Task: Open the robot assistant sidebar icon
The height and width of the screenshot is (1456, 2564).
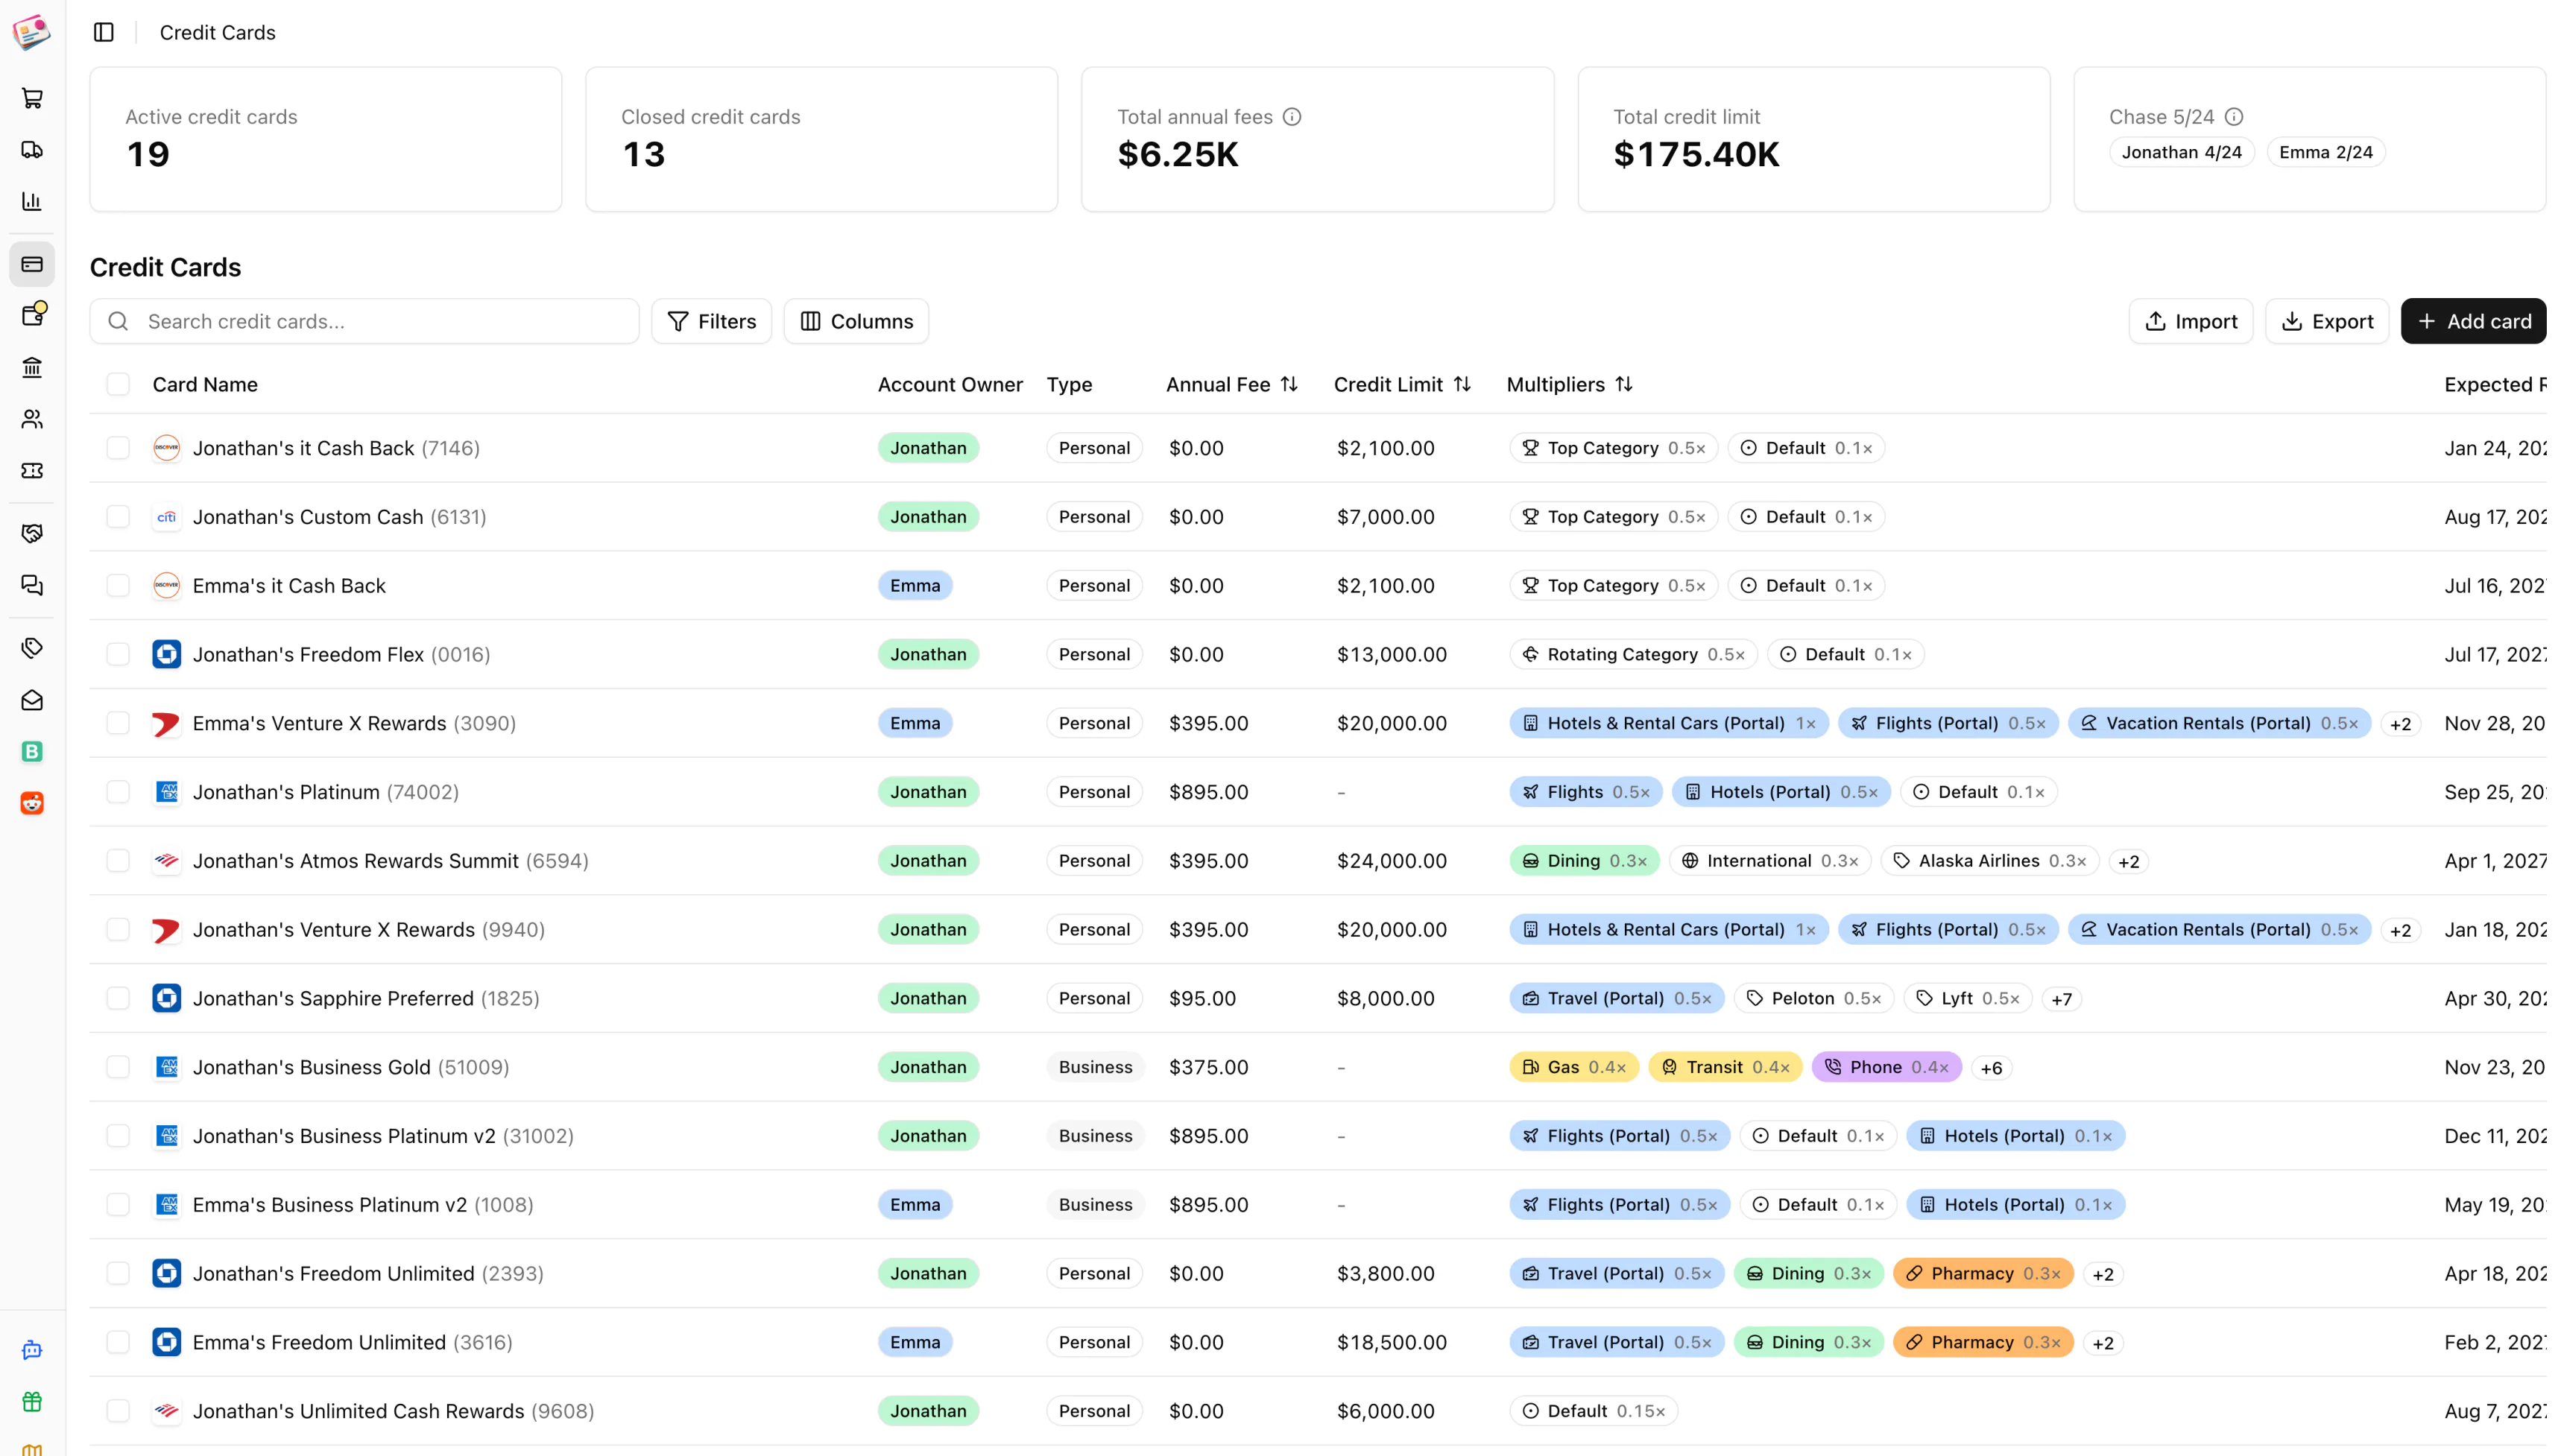Action: tap(32, 1350)
